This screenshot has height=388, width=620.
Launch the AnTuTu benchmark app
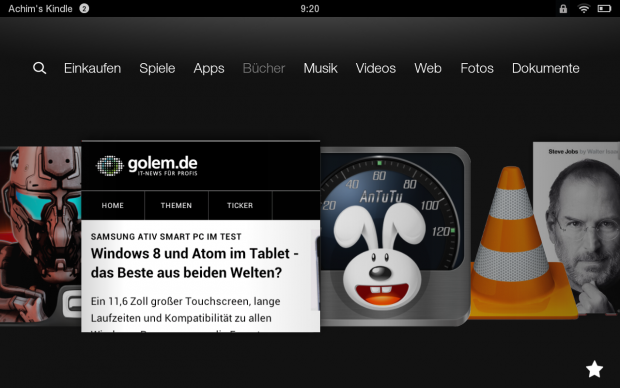click(x=395, y=237)
